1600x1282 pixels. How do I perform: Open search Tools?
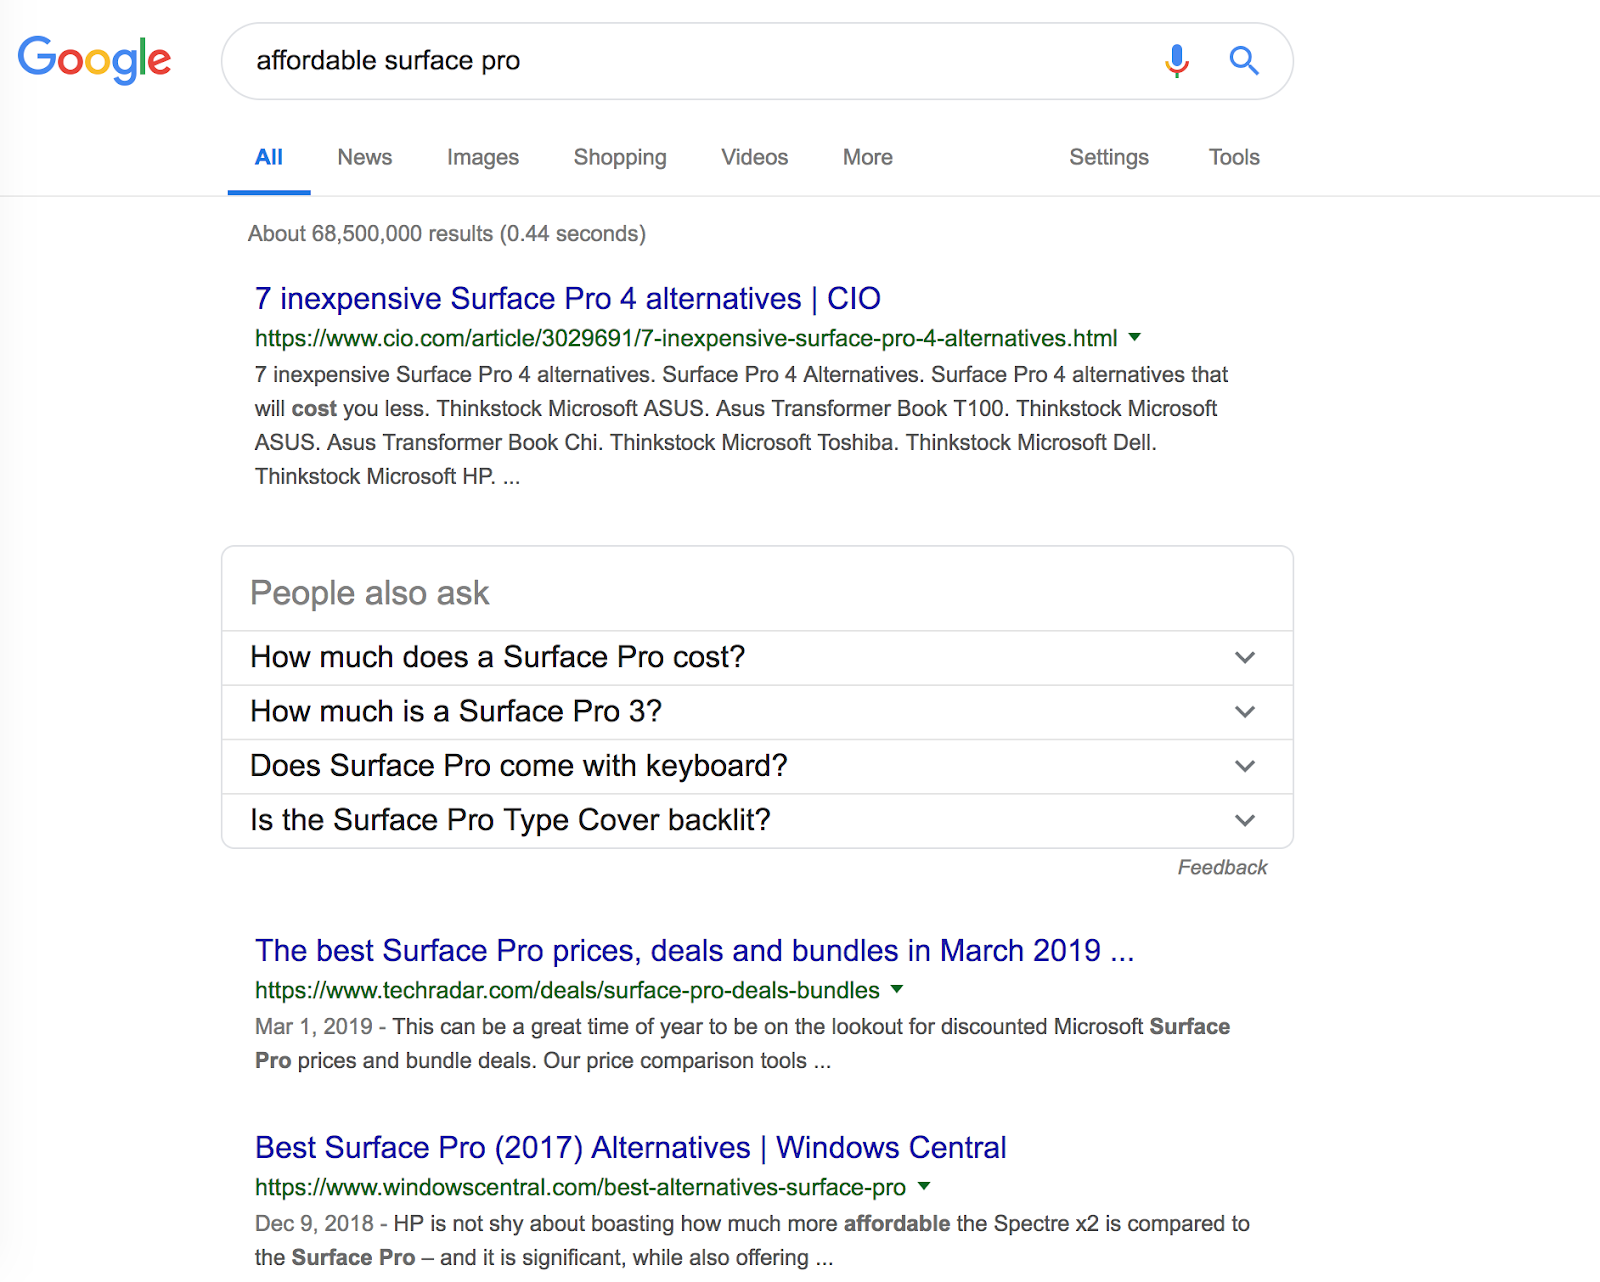[1234, 157]
